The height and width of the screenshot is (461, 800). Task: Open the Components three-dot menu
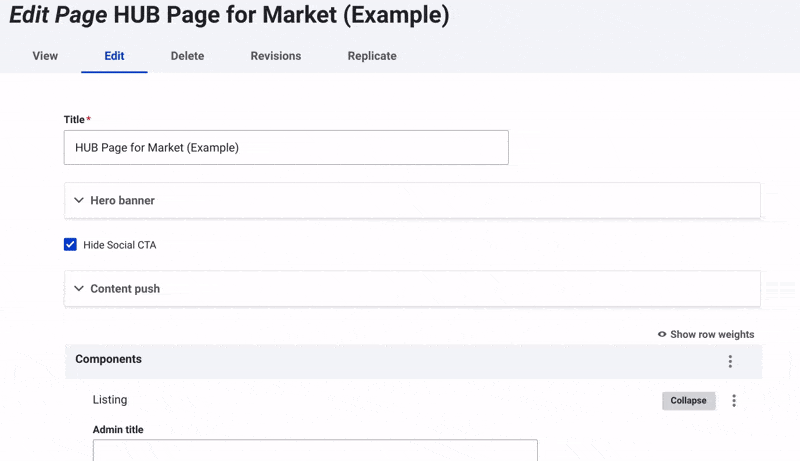tap(730, 362)
